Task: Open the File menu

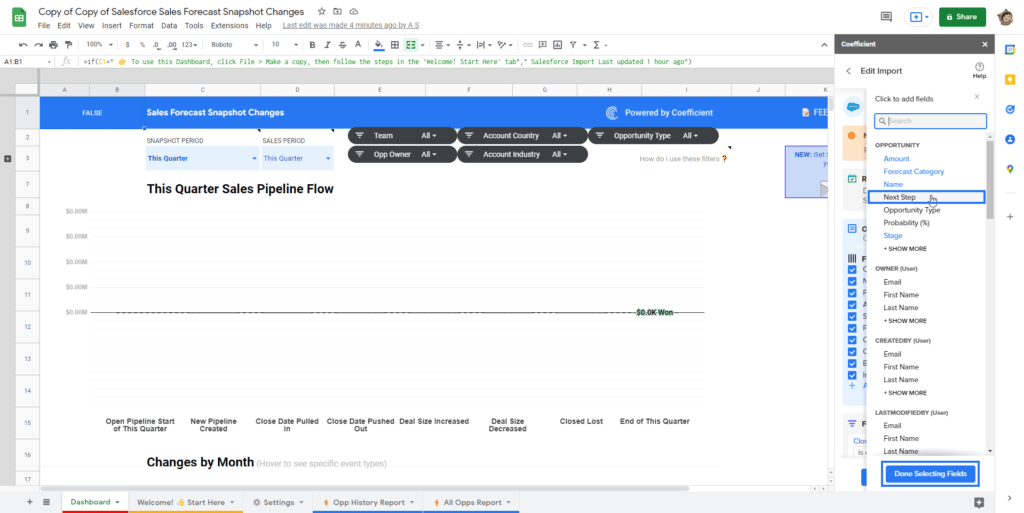Action: coord(44,25)
